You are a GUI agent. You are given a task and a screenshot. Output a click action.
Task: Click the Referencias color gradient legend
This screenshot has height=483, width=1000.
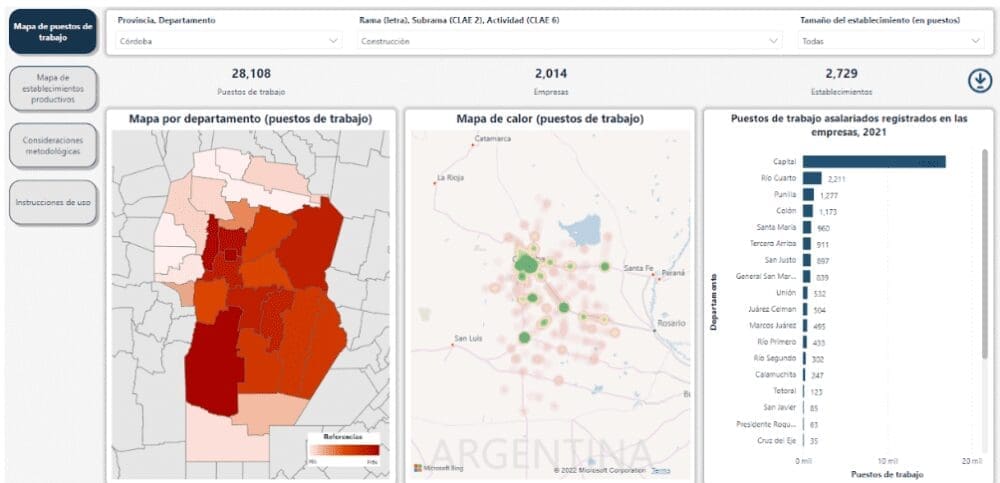(x=345, y=449)
